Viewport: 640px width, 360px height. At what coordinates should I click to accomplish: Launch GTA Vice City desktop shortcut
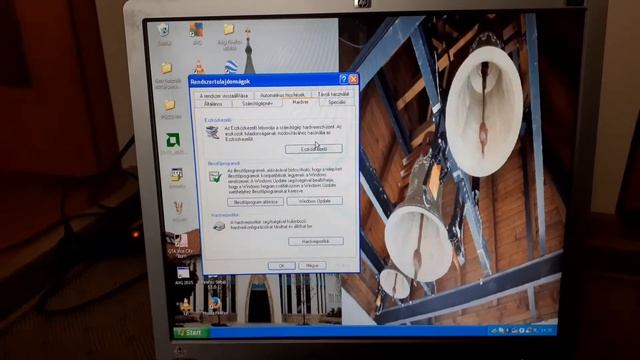tap(180, 241)
